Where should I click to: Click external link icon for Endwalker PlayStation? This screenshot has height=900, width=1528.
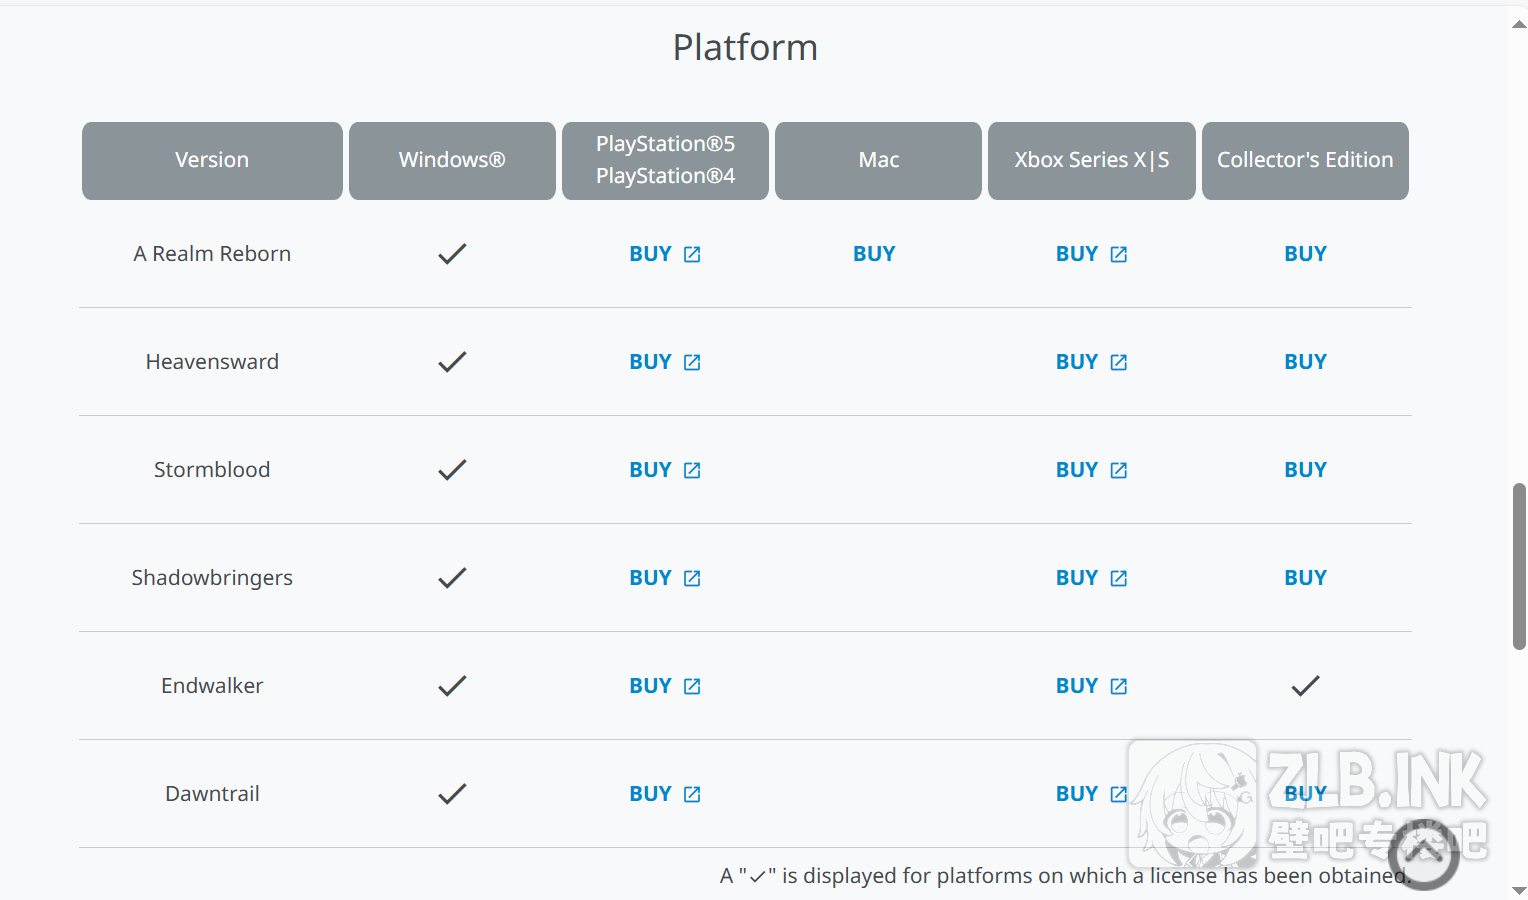pyautogui.click(x=692, y=687)
